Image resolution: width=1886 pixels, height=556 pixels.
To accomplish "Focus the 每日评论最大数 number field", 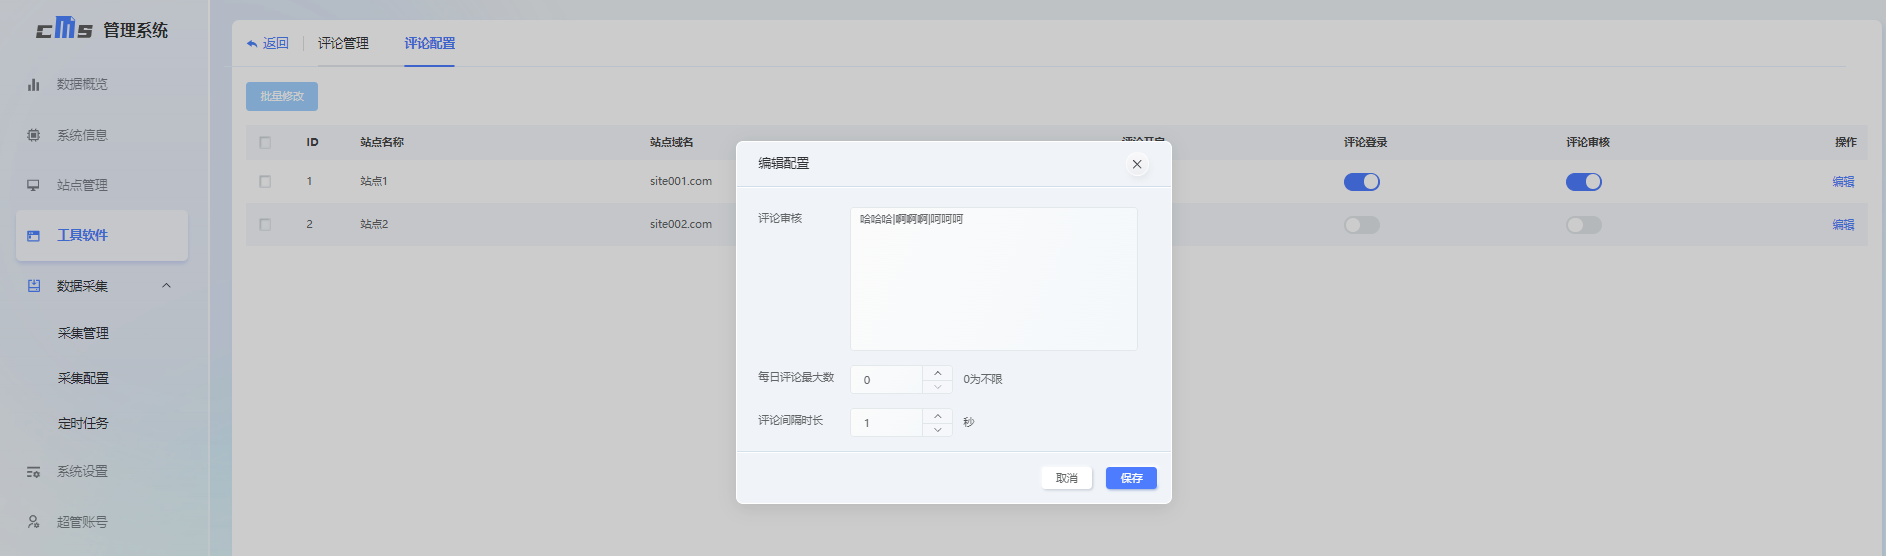I will pyautogui.click(x=886, y=379).
